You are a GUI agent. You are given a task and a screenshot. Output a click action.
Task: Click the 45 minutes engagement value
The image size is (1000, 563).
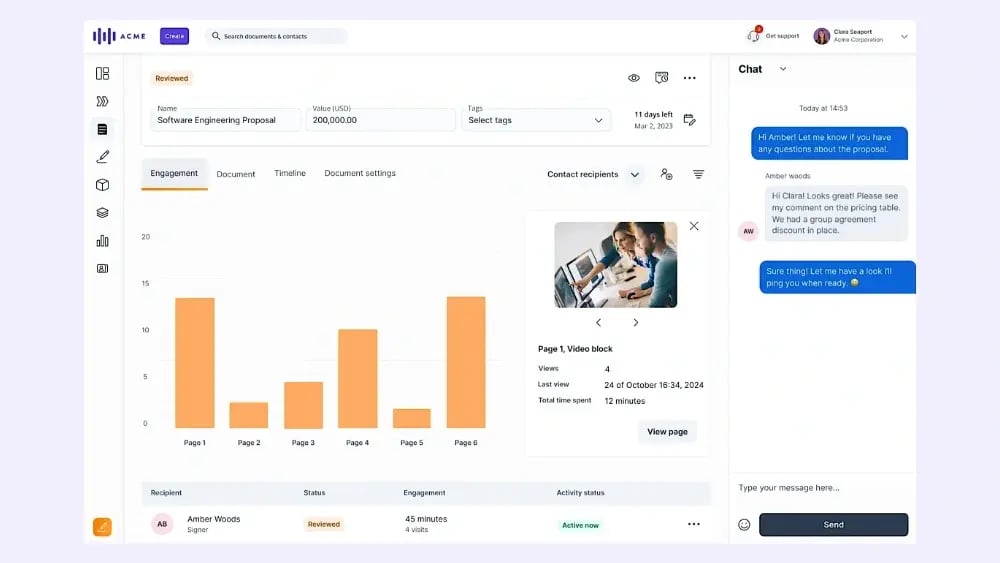point(426,519)
